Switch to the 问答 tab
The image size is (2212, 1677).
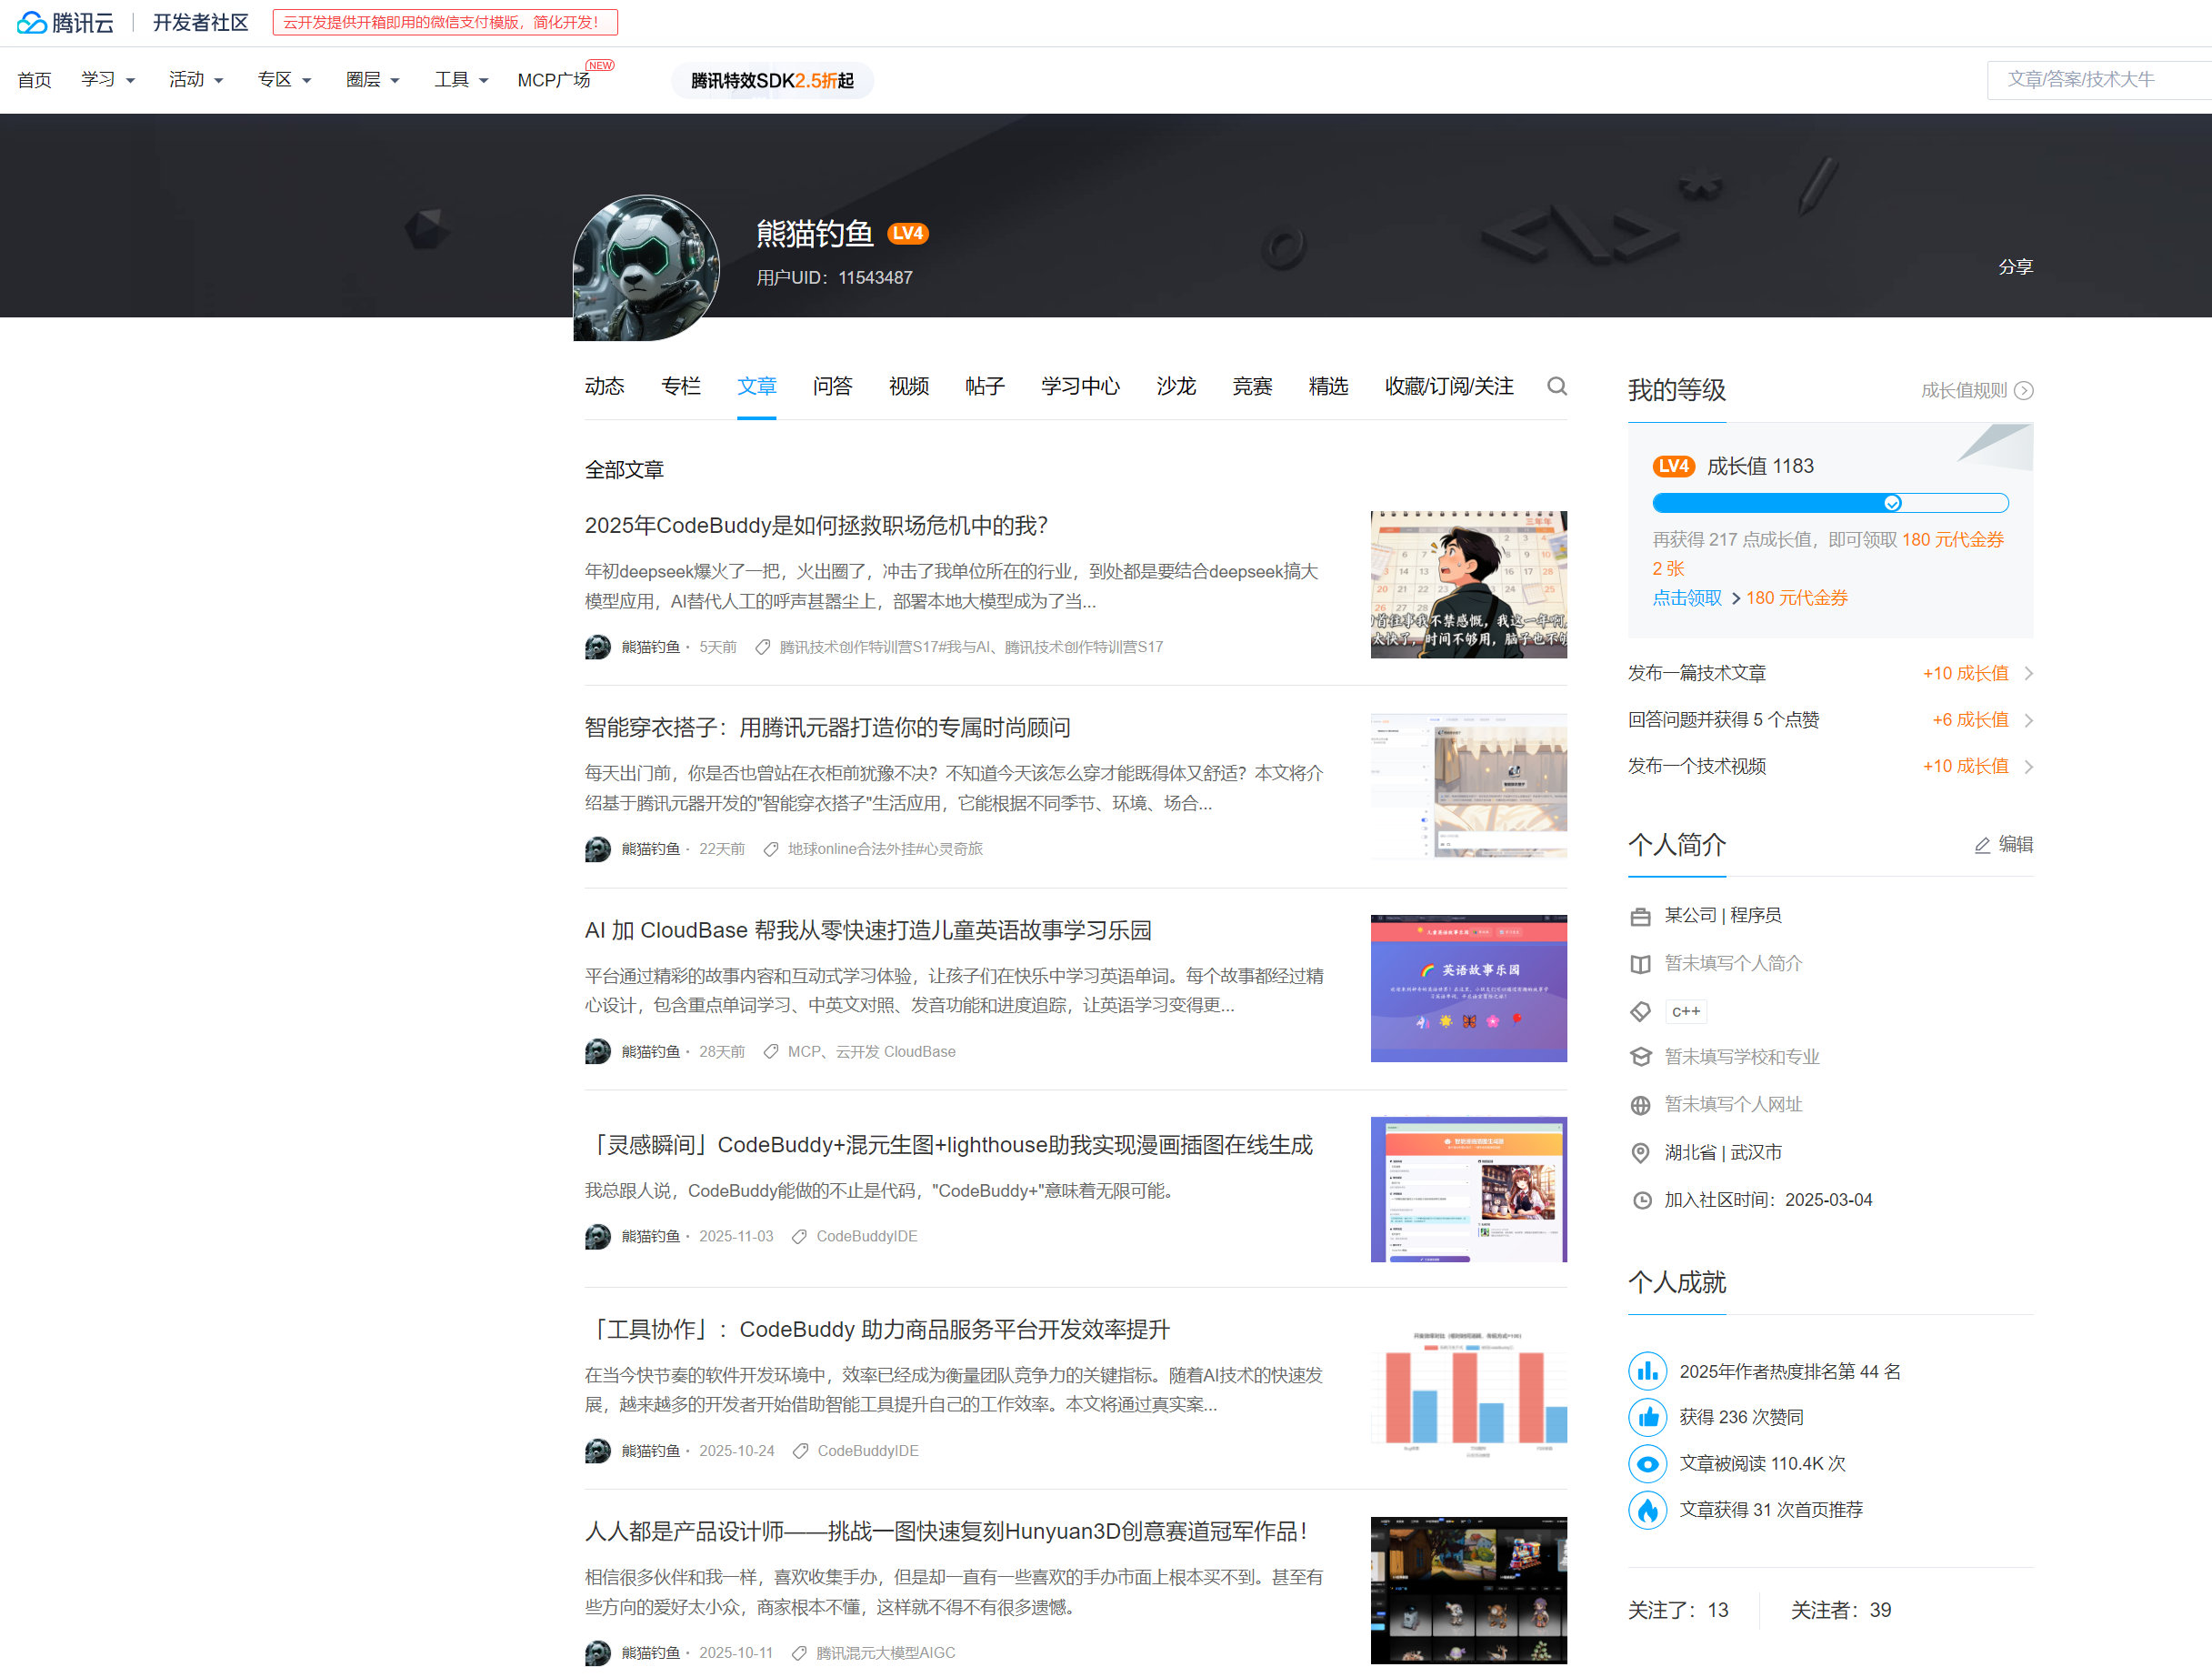tap(832, 386)
